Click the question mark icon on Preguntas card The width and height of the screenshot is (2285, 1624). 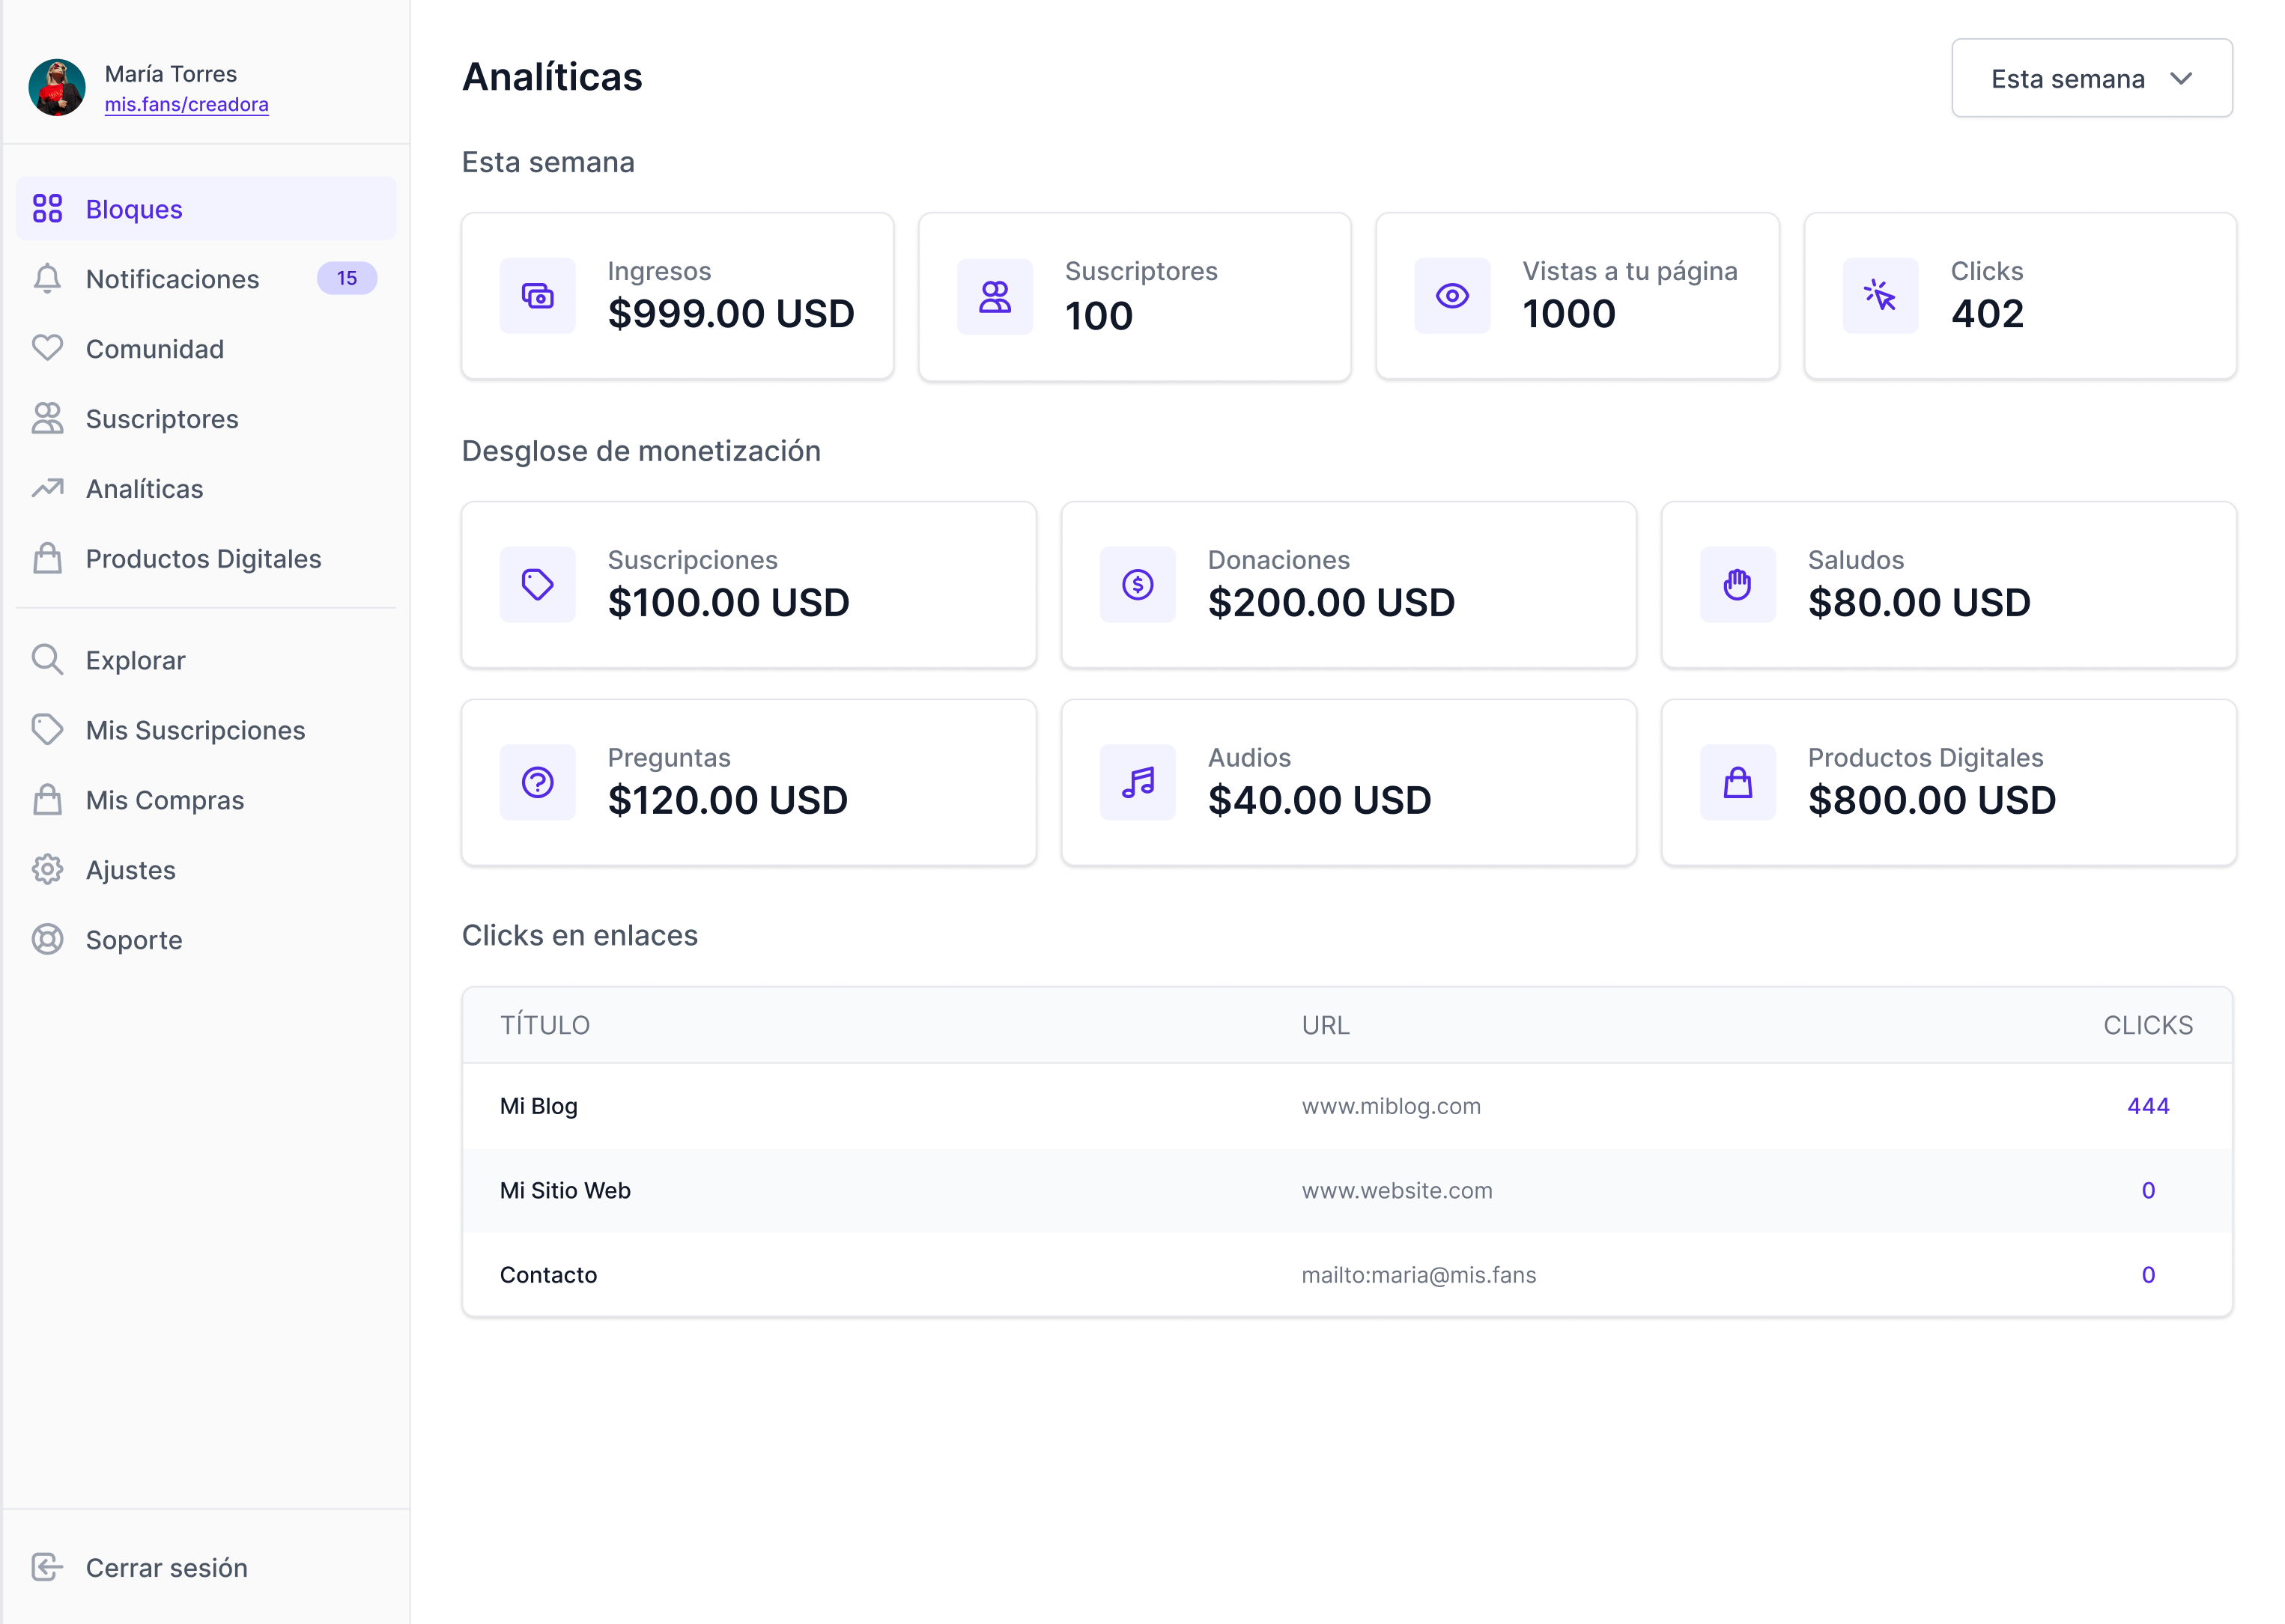coord(538,783)
